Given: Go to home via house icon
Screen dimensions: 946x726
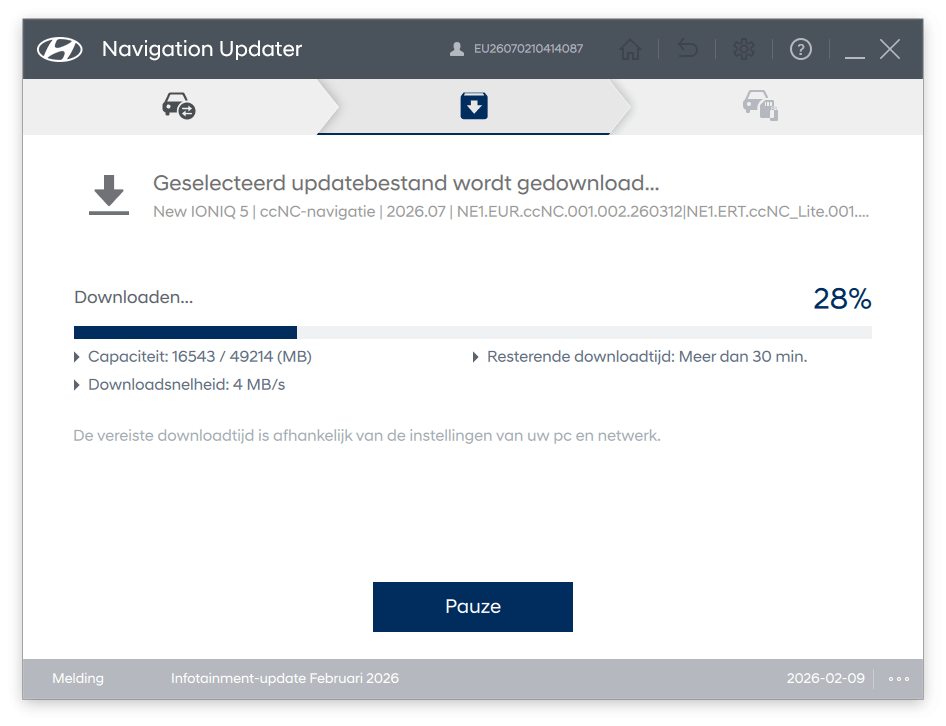Looking at the screenshot, I should pyautogui.click(x=630, y=49).
